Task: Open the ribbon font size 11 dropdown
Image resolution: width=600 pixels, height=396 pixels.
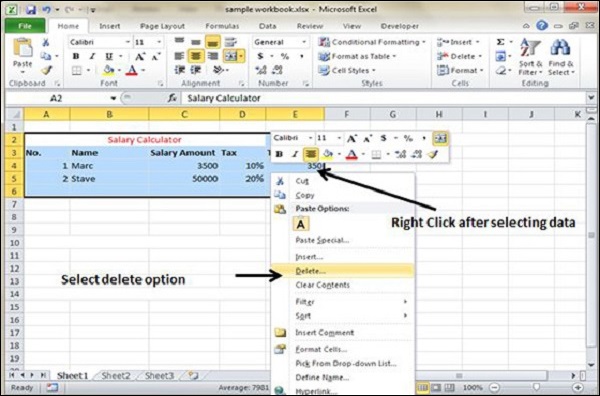Action: click(x=159, y=42)
